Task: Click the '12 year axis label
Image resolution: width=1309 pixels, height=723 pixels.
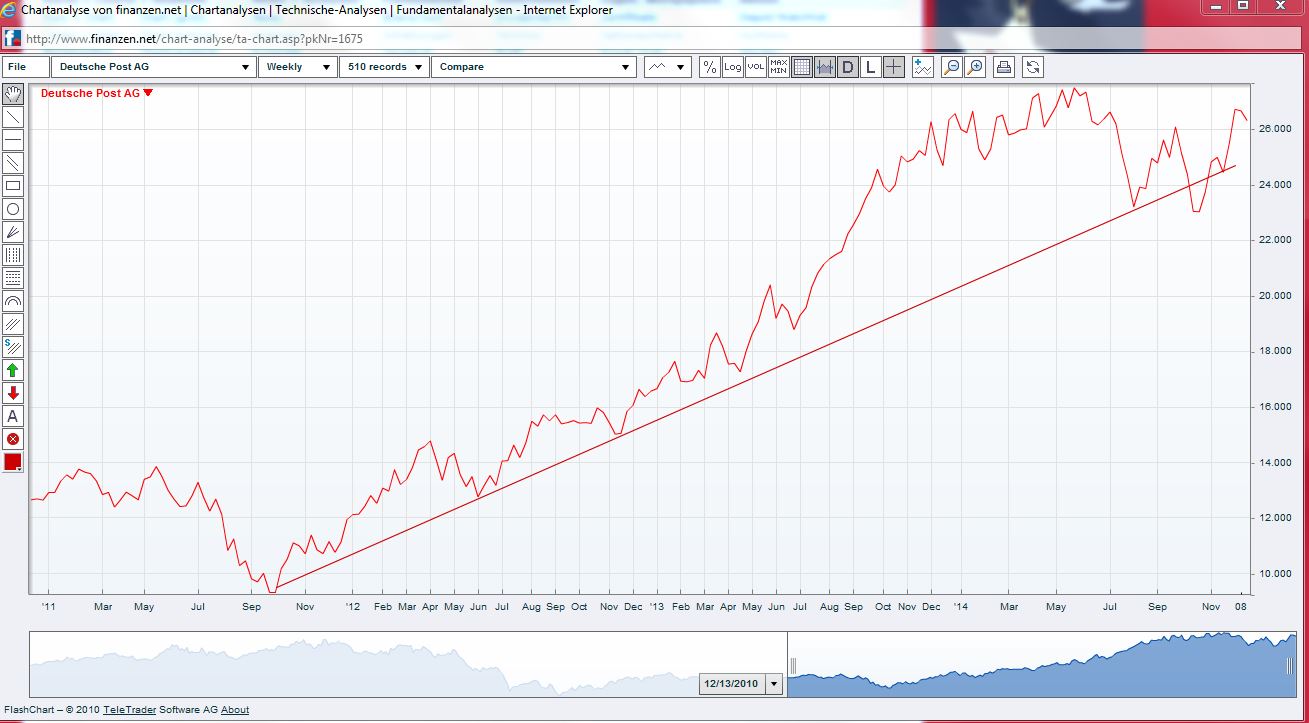Action: coord(352,606)
